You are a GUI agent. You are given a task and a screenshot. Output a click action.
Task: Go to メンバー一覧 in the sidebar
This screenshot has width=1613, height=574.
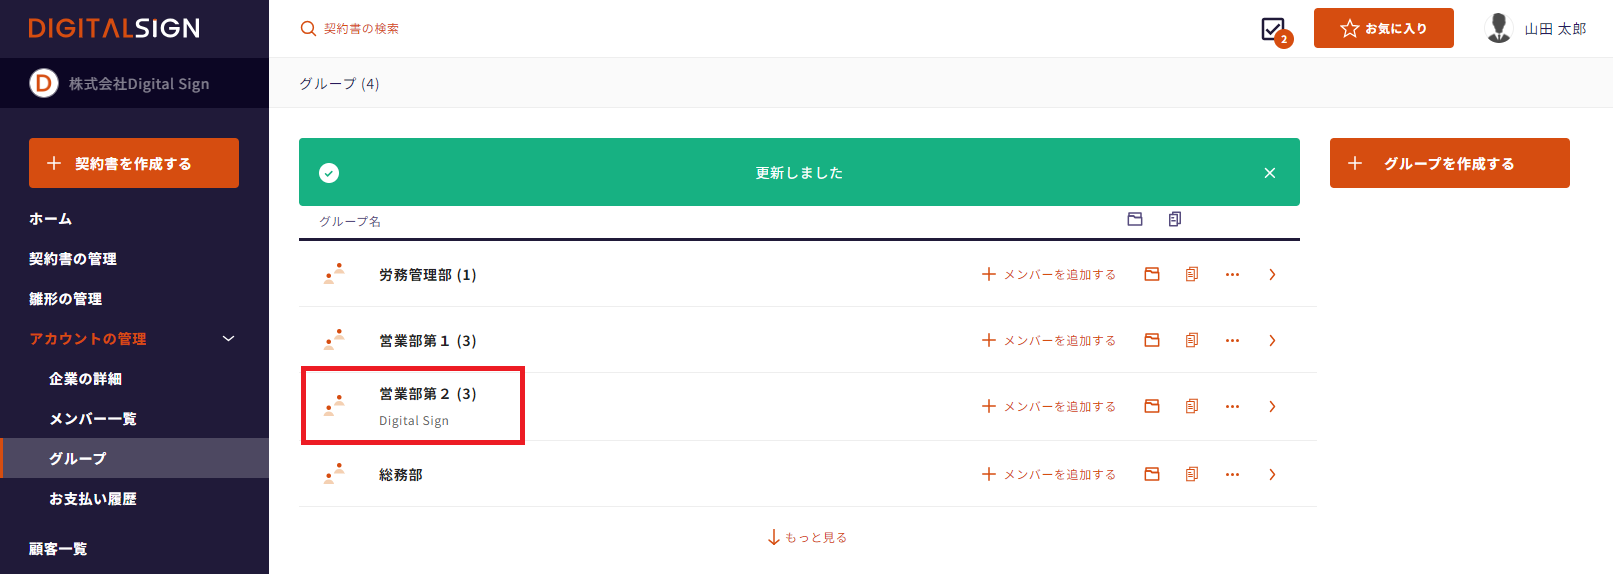click(x=93, y=419)
